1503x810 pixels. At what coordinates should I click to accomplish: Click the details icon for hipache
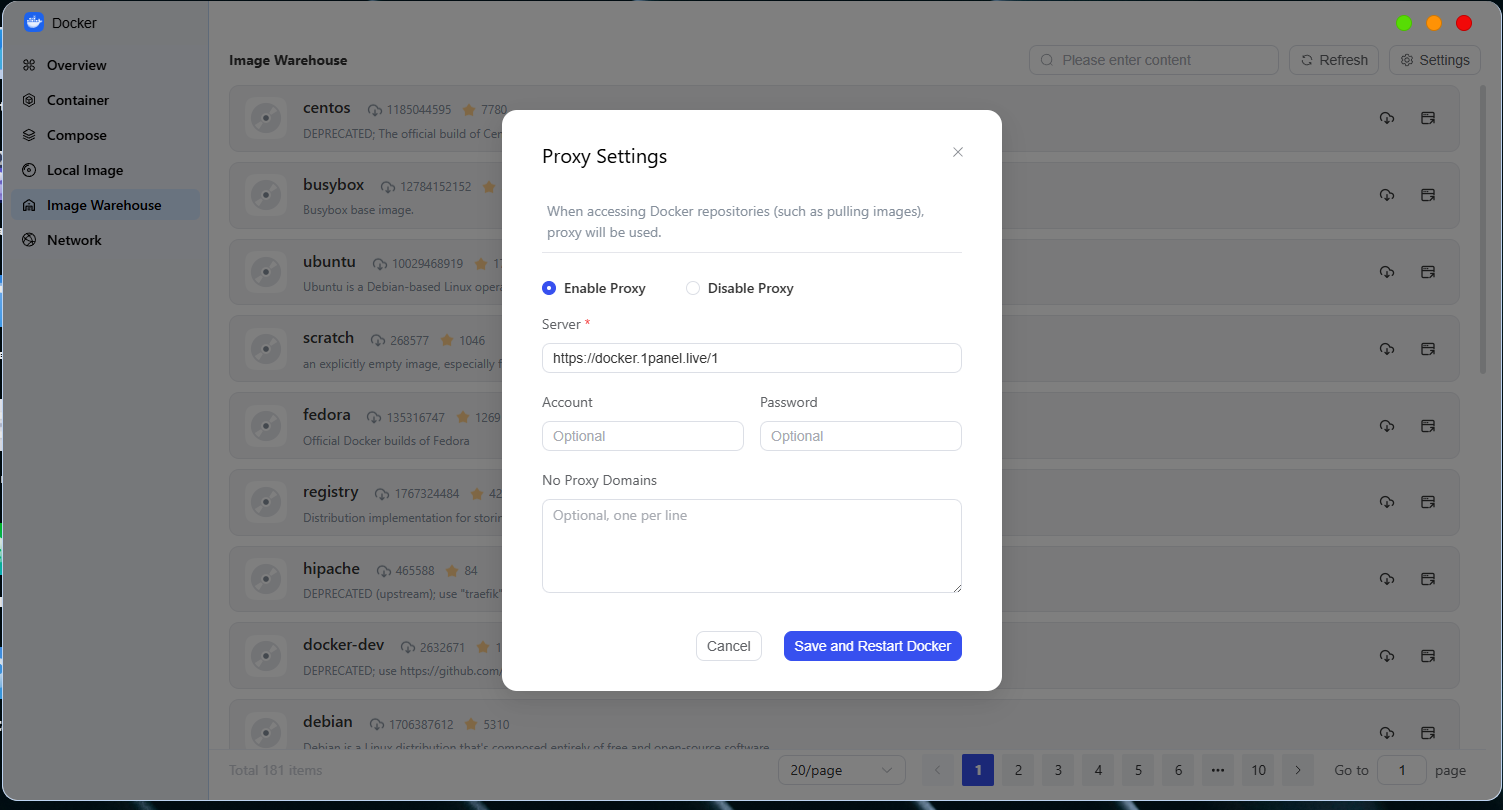click(x=1428, y=579)
